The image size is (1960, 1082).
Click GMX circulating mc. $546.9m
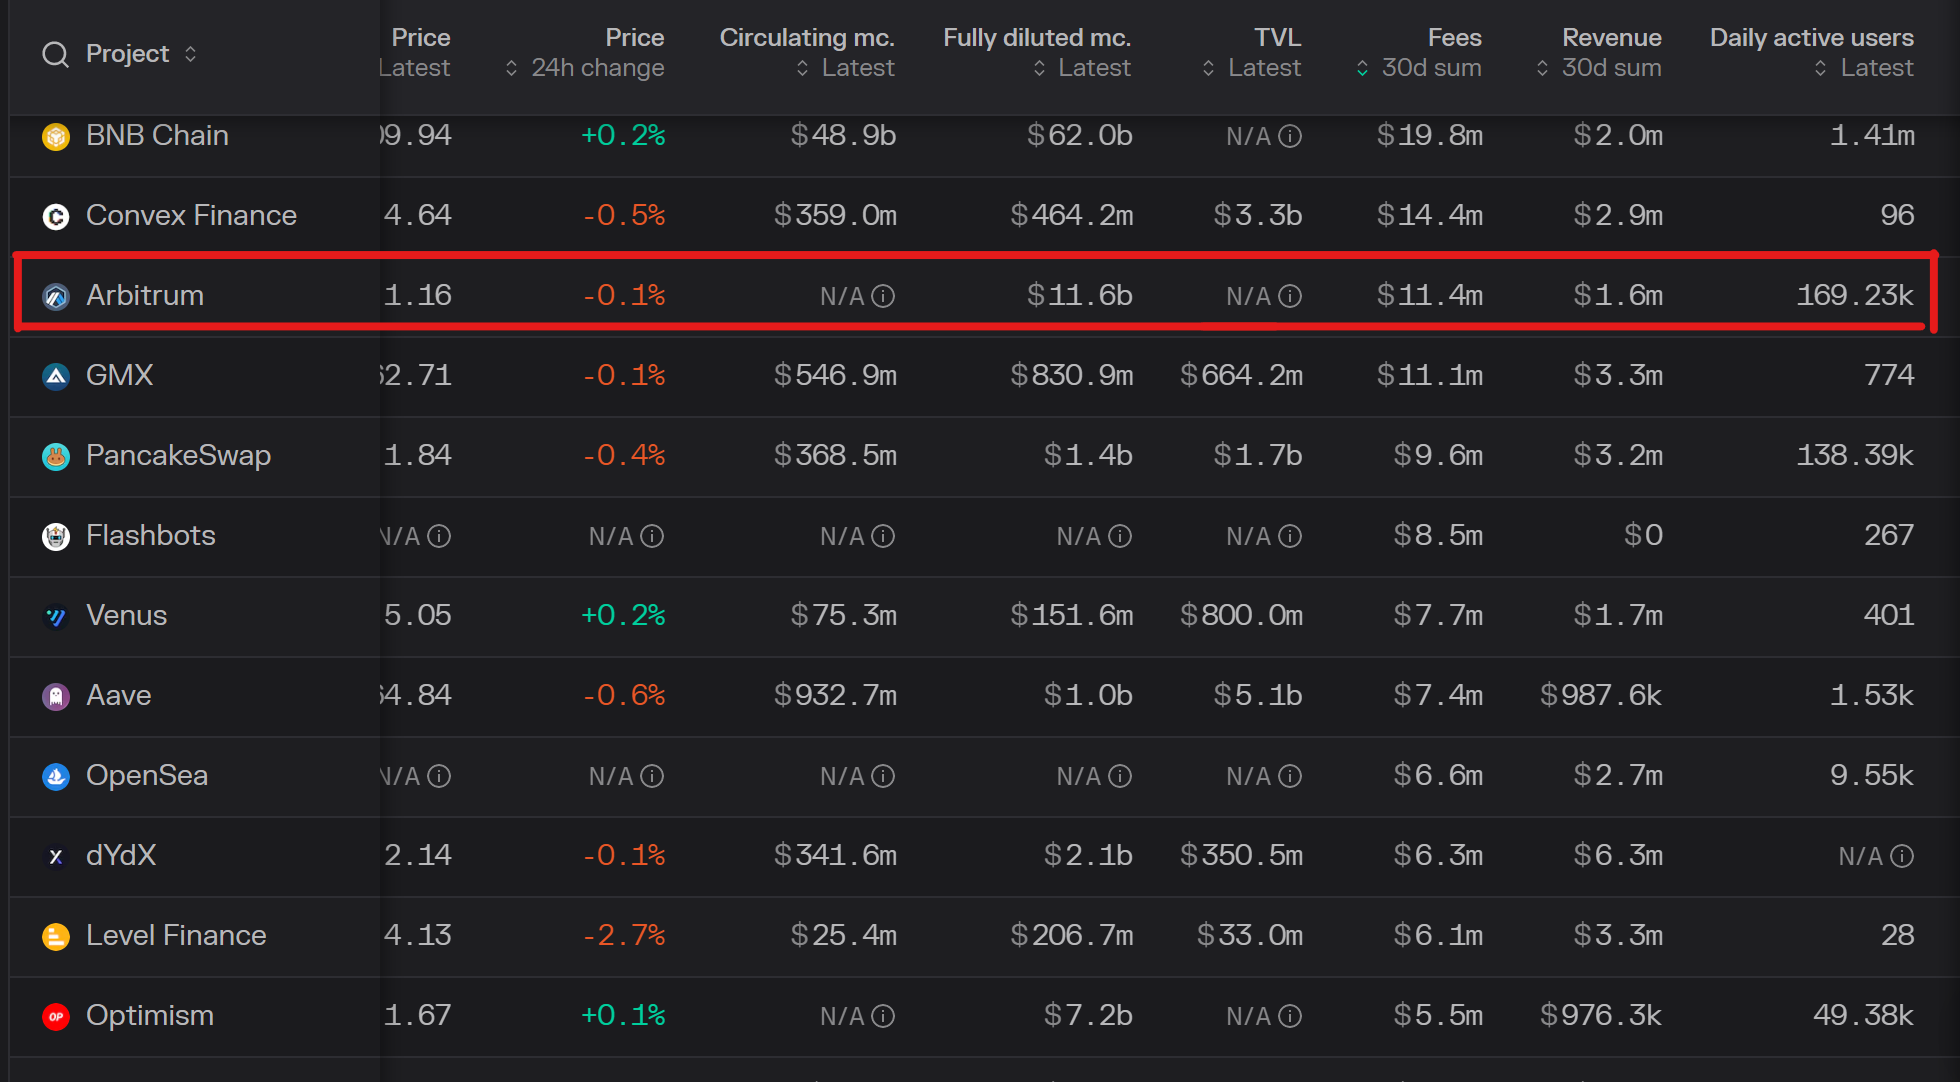(x=835, y=375)
